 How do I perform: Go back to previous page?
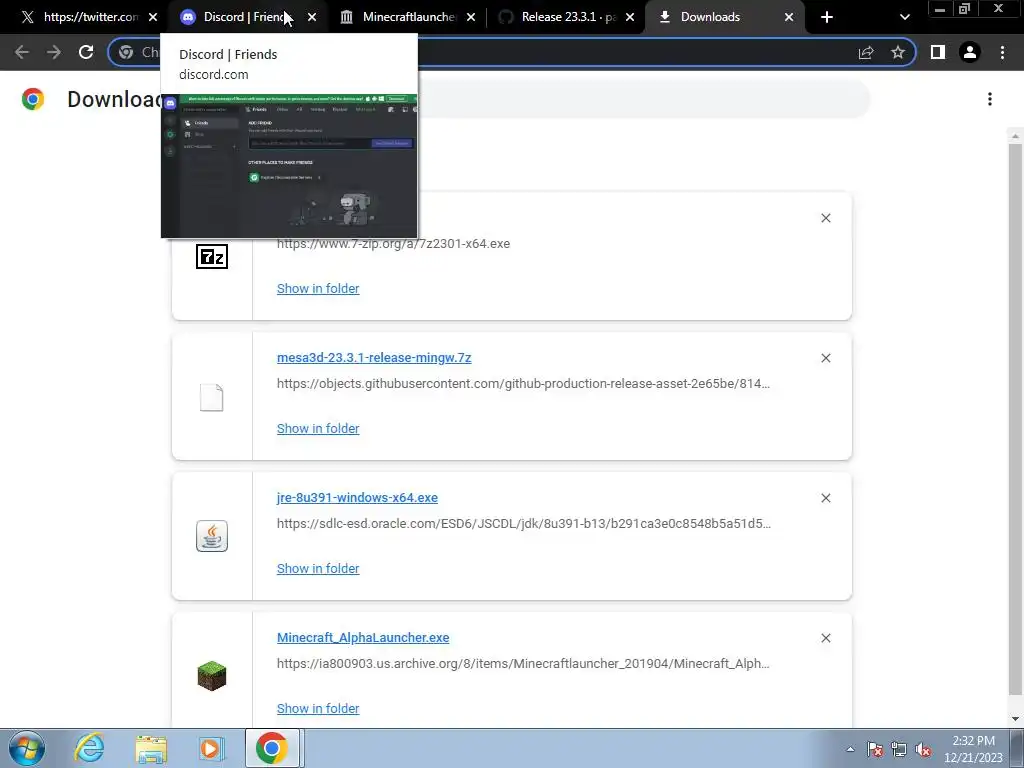pyautogui.click(x=22, y=52)
